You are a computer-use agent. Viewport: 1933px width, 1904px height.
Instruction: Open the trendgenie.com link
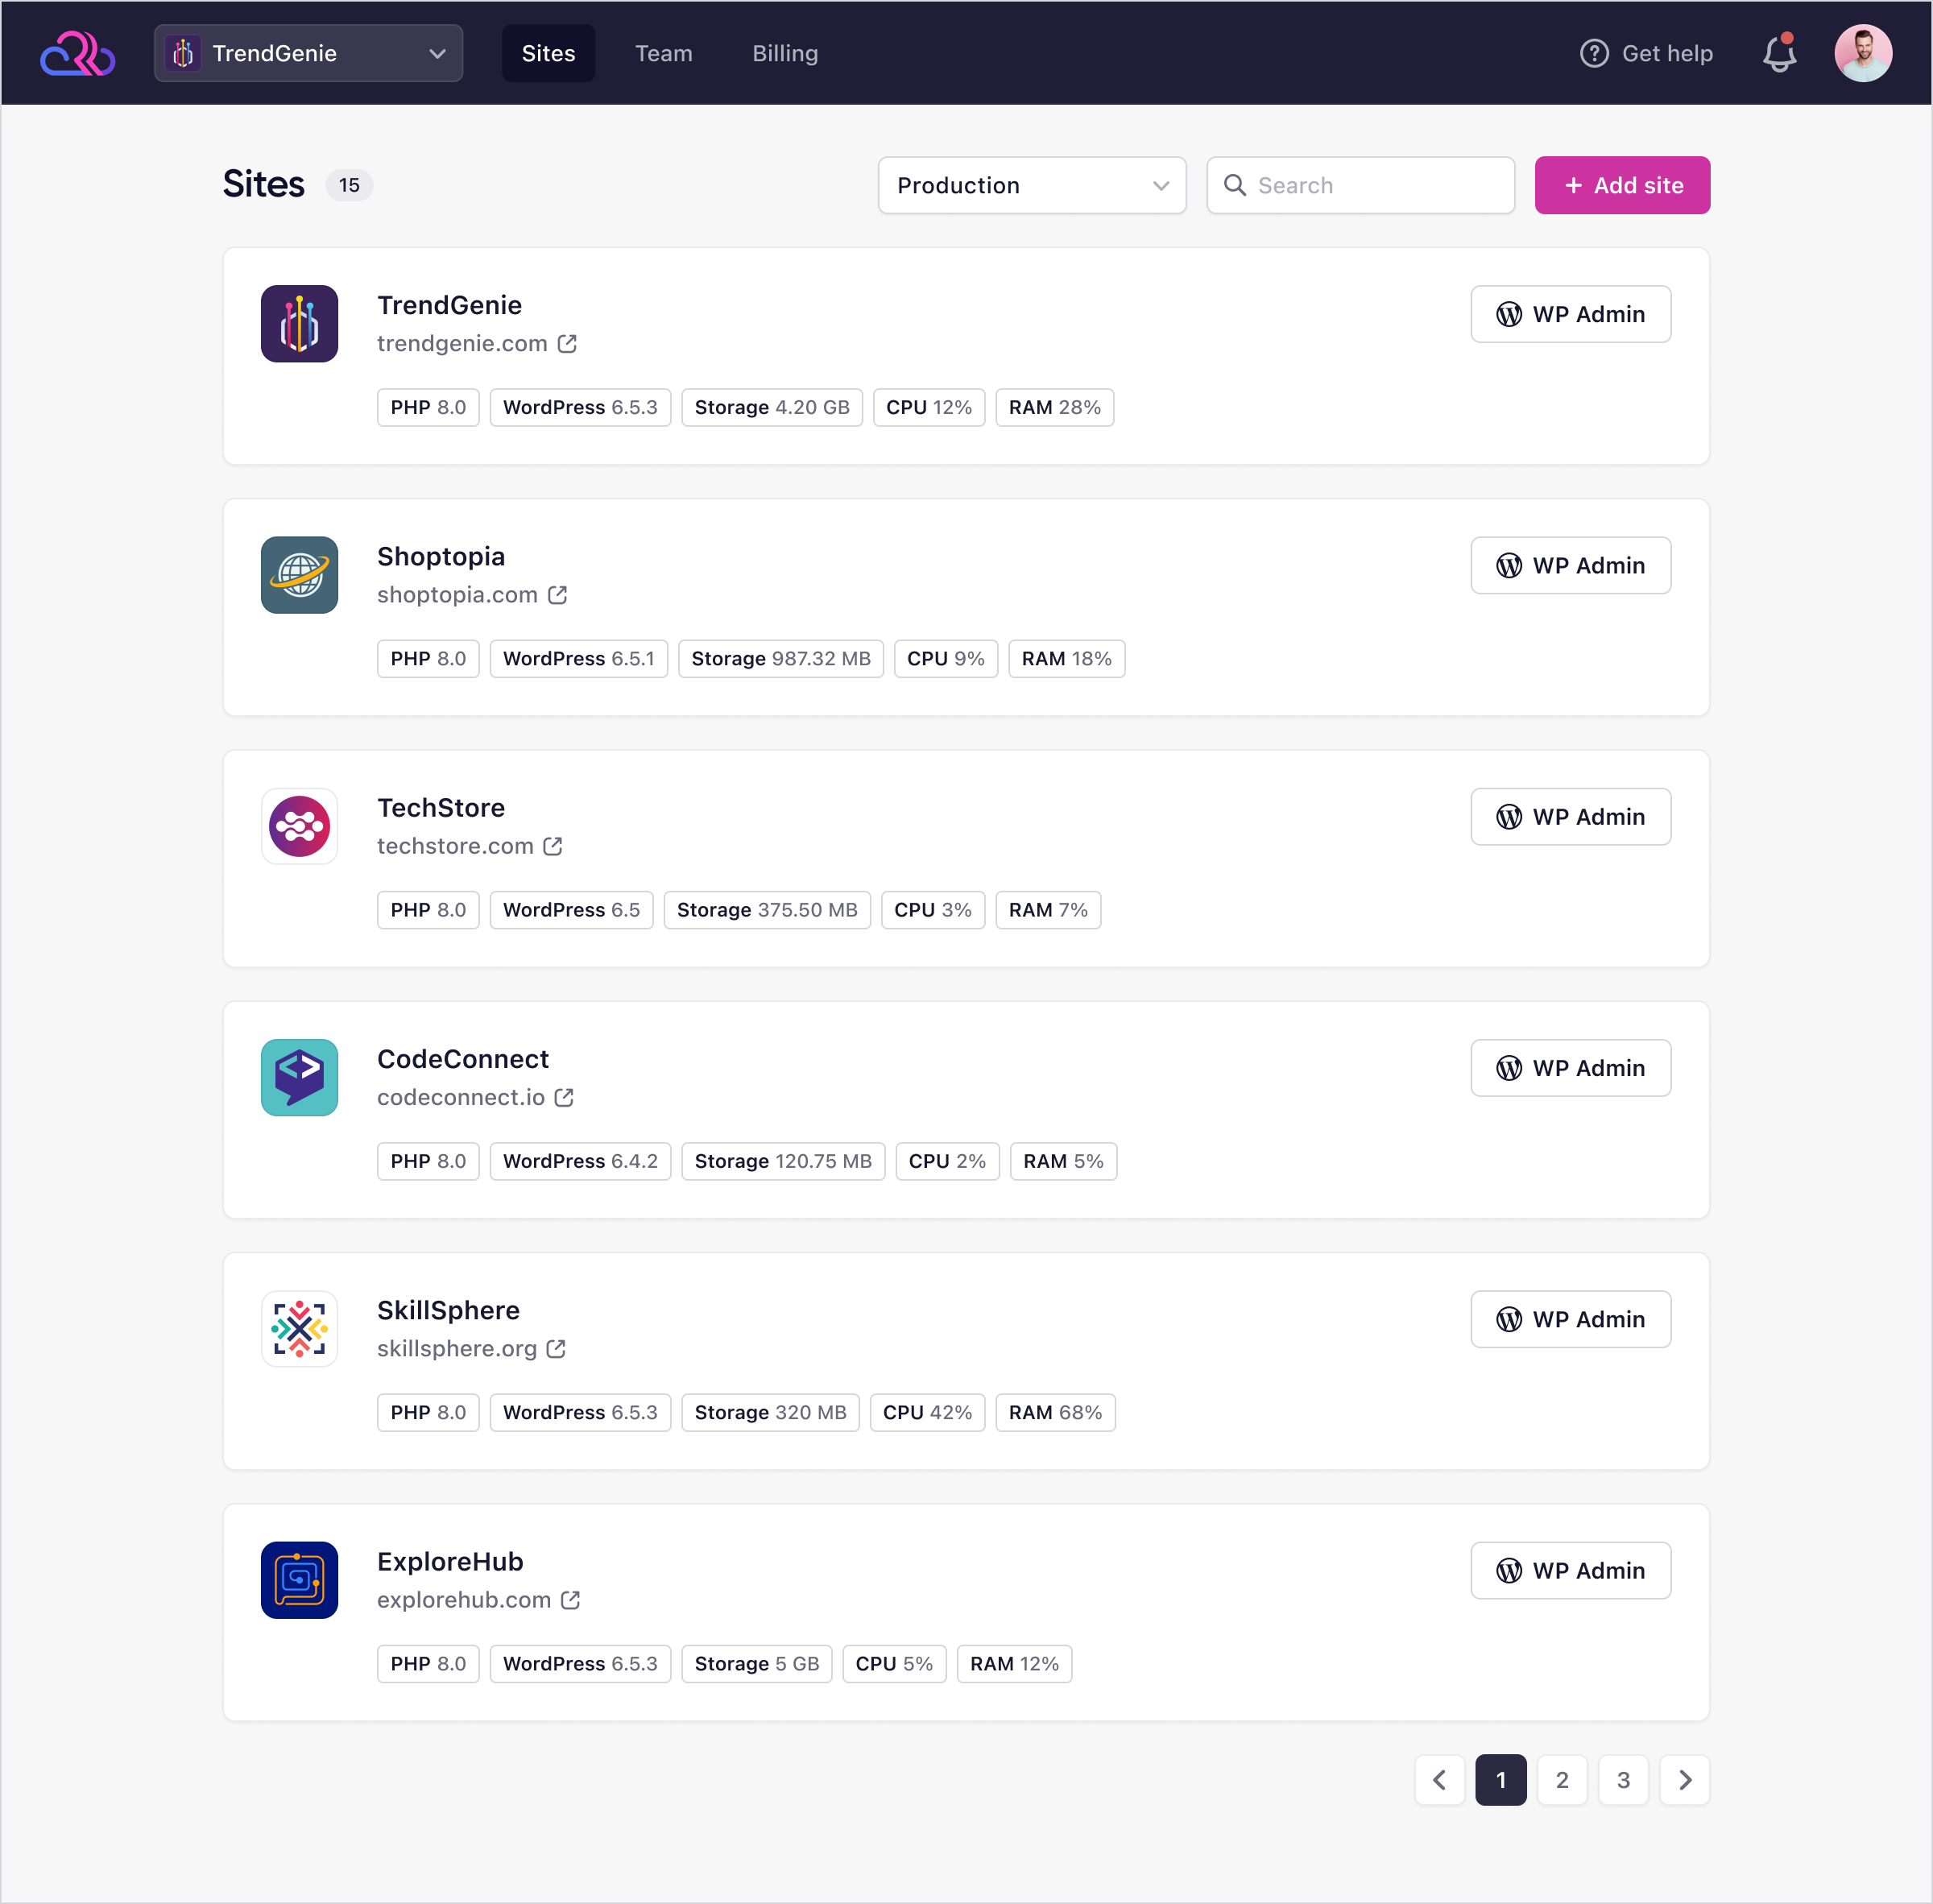461,343
